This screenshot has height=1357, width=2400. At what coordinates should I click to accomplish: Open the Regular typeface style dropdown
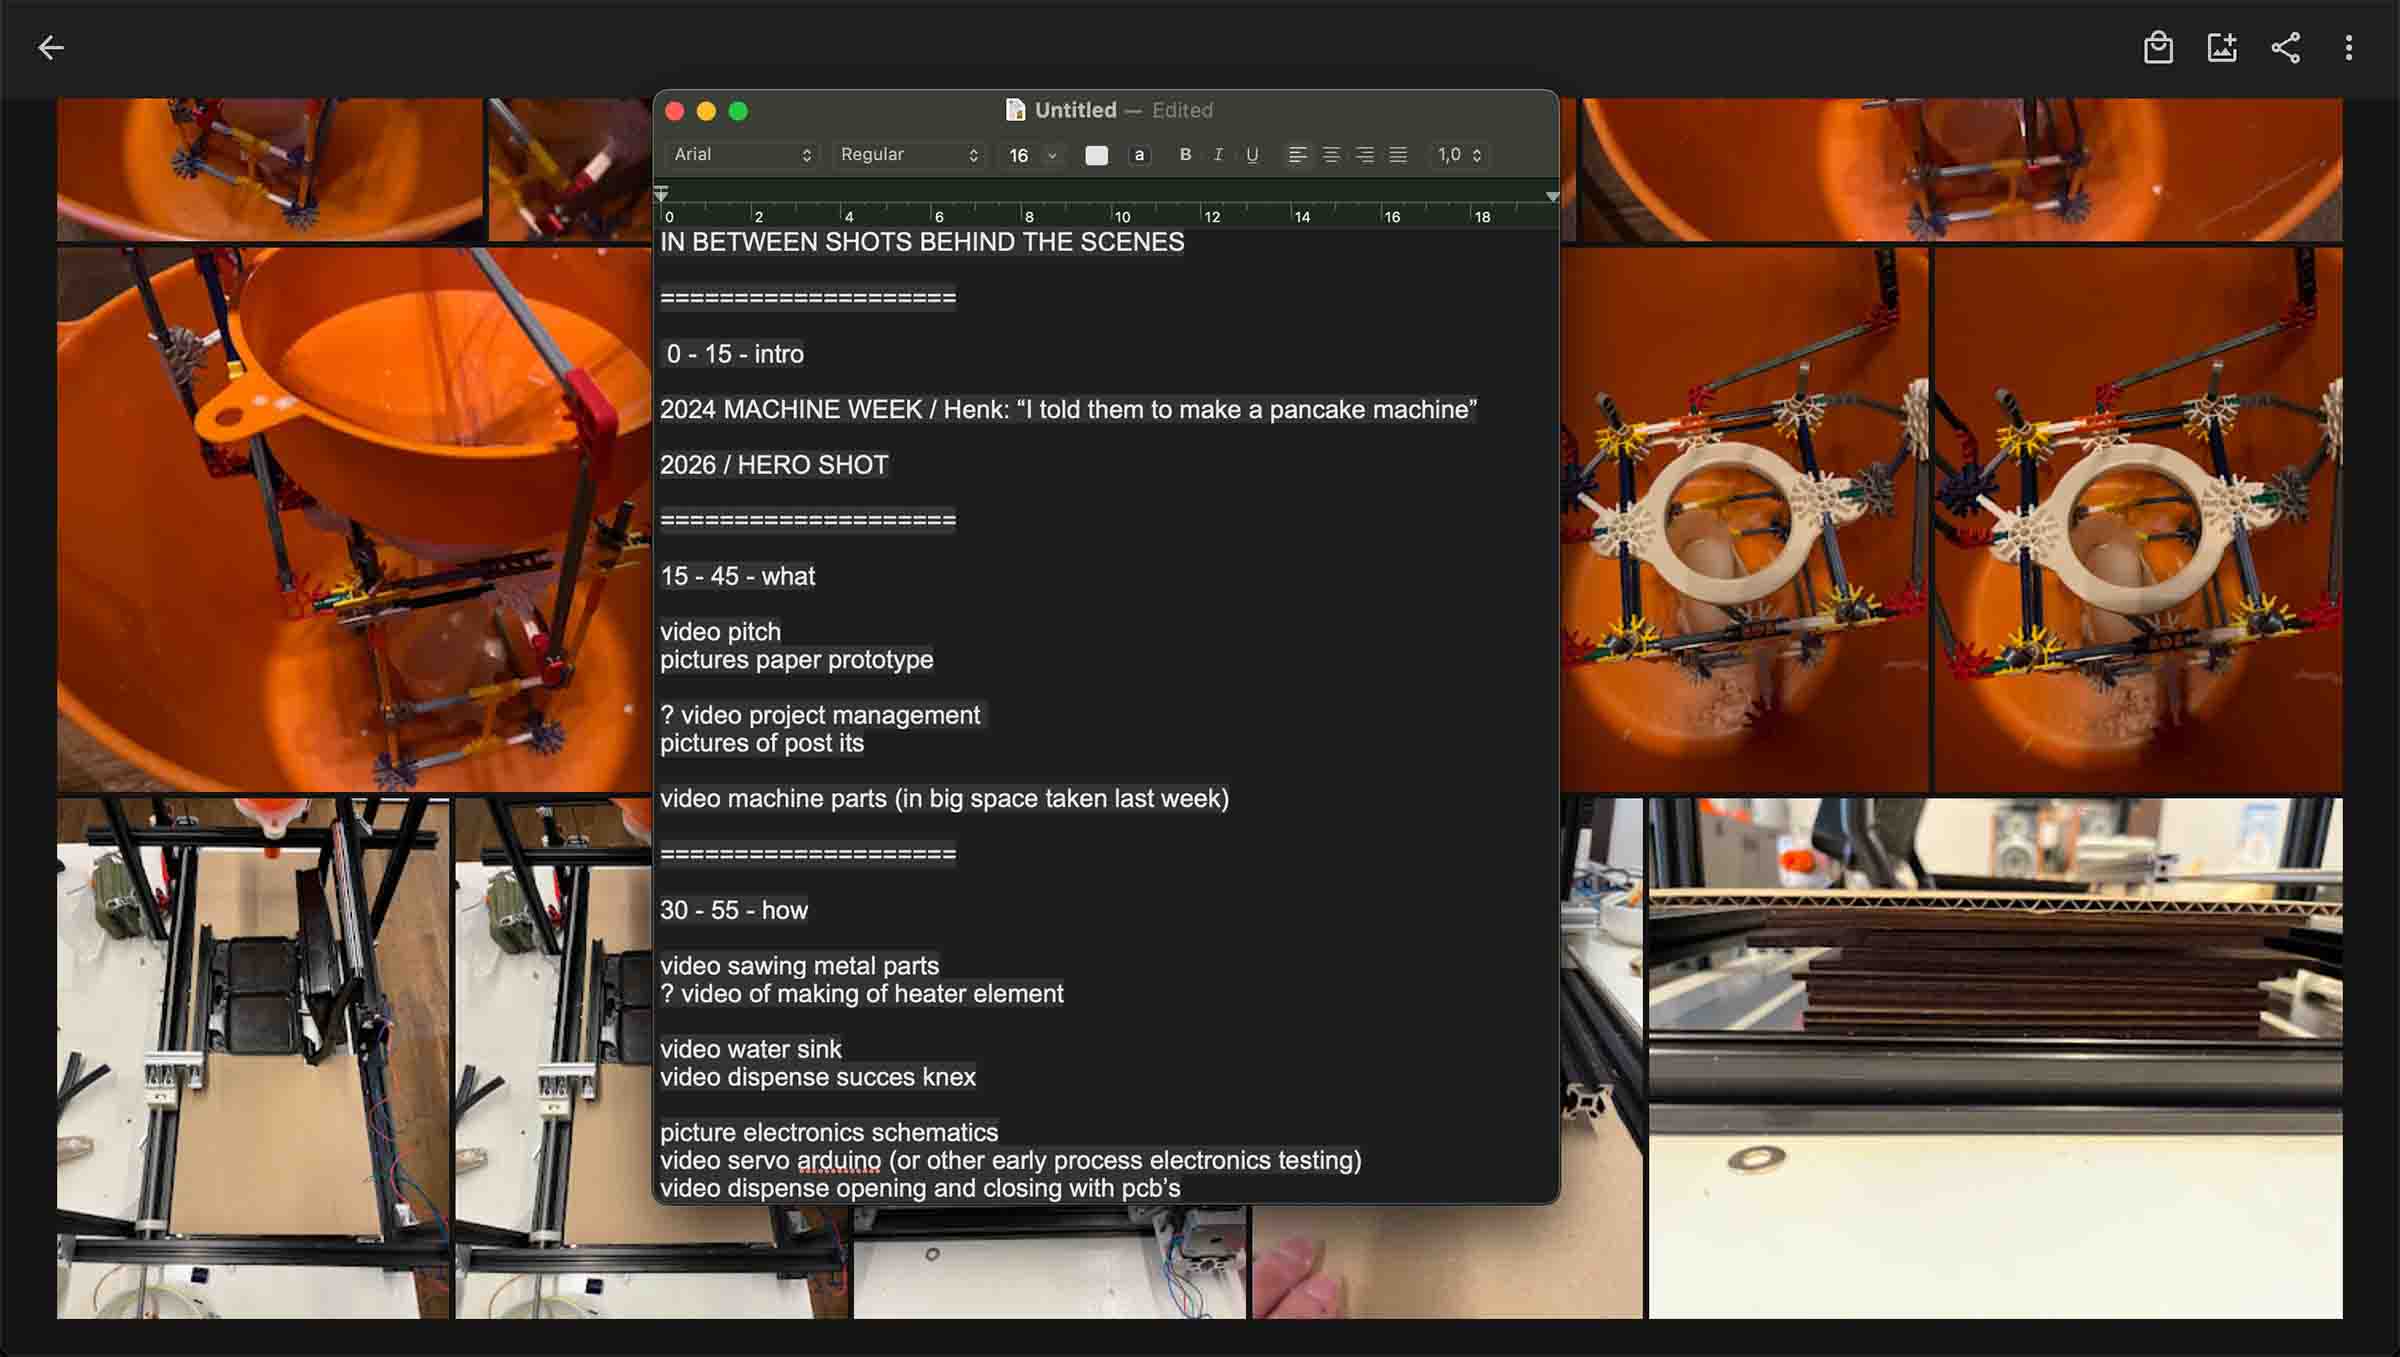click(x=908, y=155)
